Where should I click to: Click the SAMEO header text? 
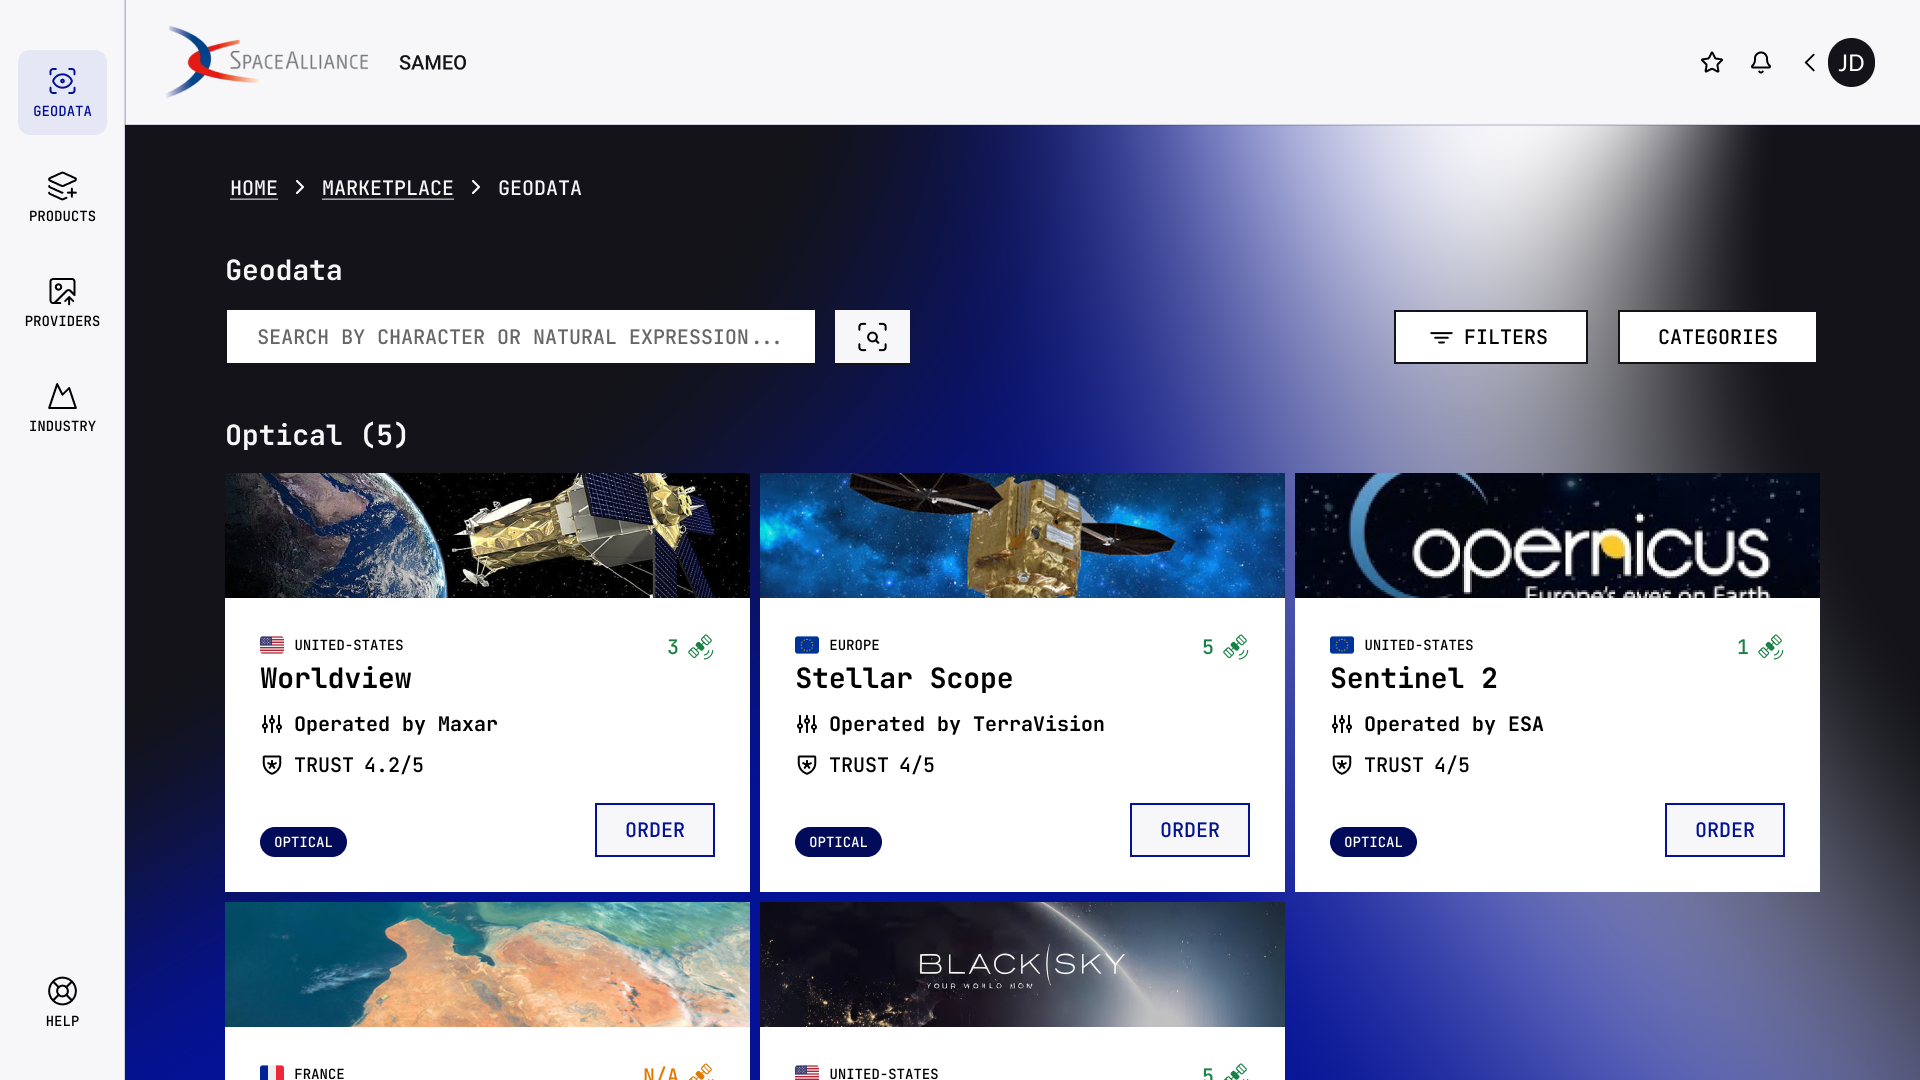(433, 63)
